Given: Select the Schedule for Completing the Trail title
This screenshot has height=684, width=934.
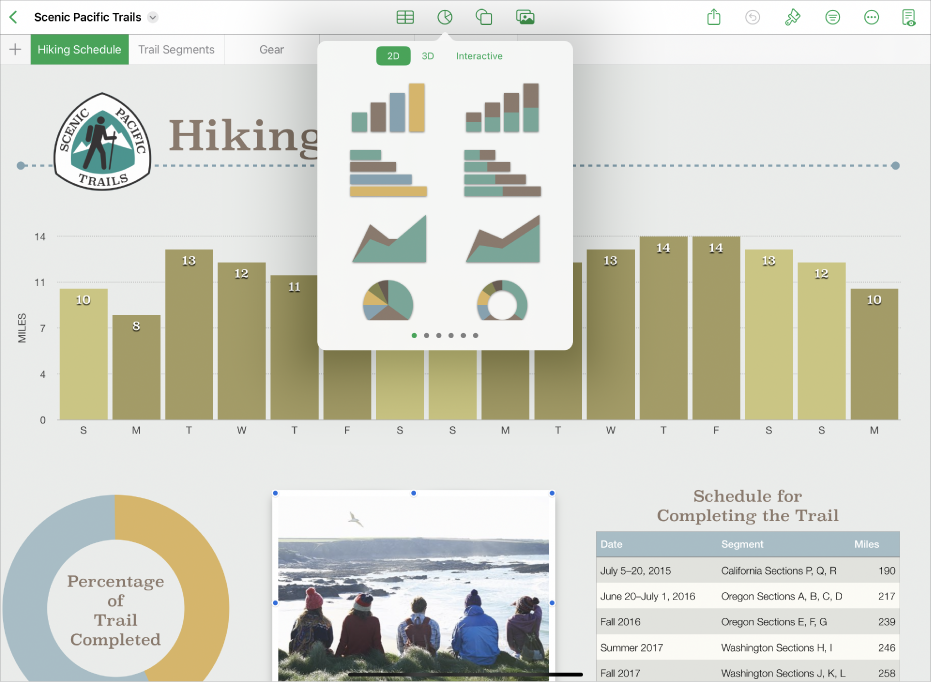Looking at the screenshot, I should pyautogui.click(x=748, y=506).
